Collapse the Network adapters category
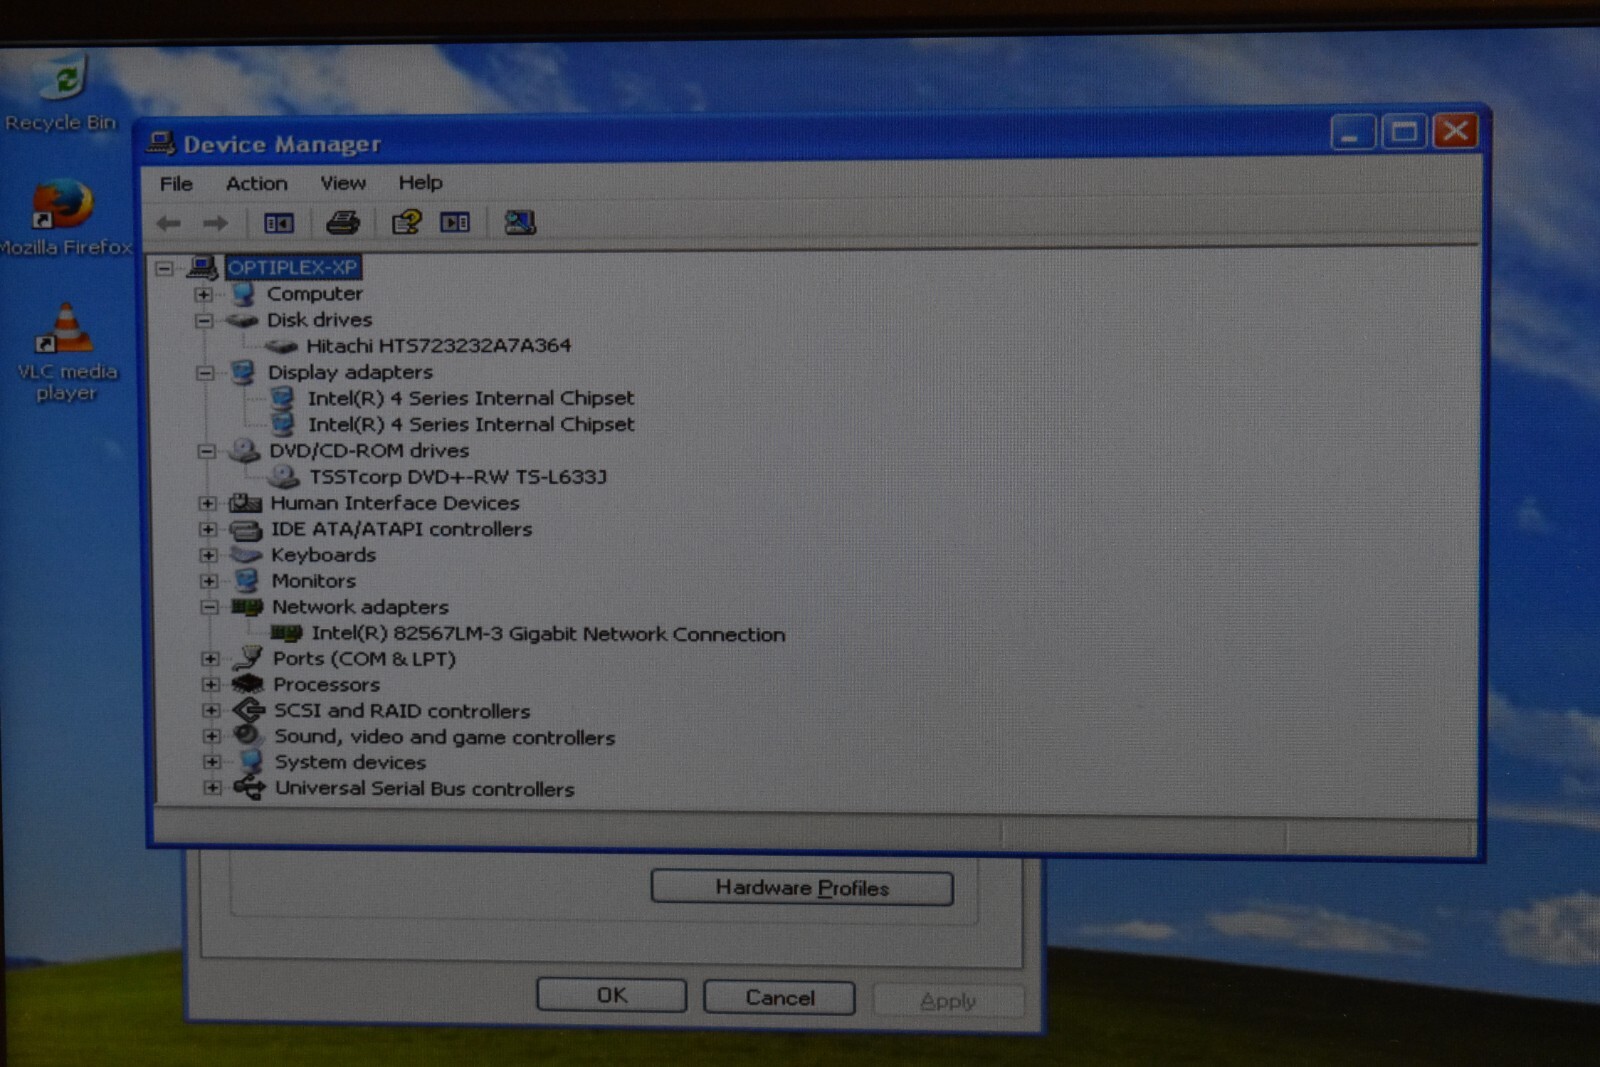The image size is (1600, 1067). (209, 607)
